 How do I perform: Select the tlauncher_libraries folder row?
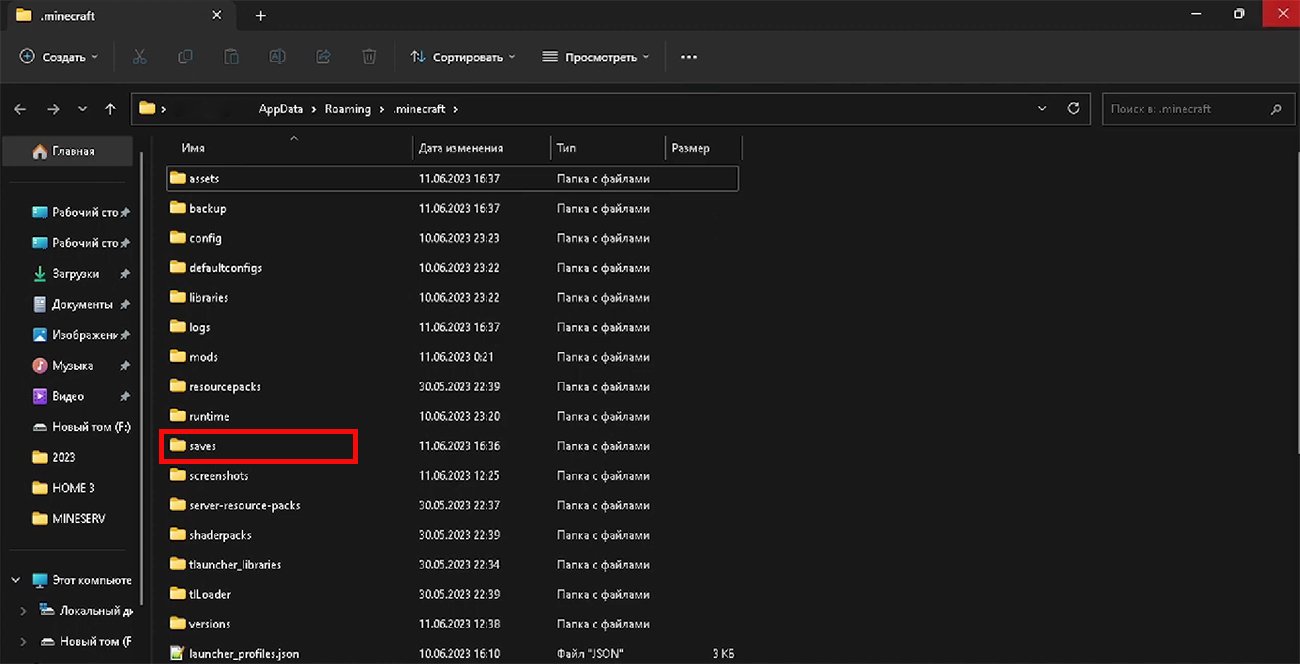click(452, 564)
